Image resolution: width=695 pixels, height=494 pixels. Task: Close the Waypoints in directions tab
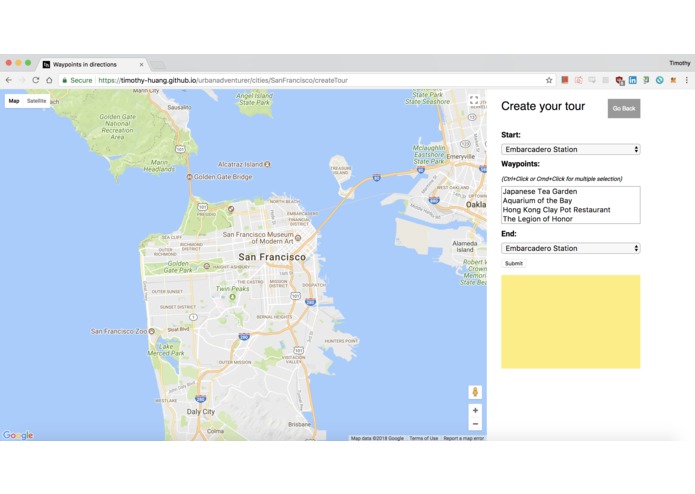click(x=141, y=64)
